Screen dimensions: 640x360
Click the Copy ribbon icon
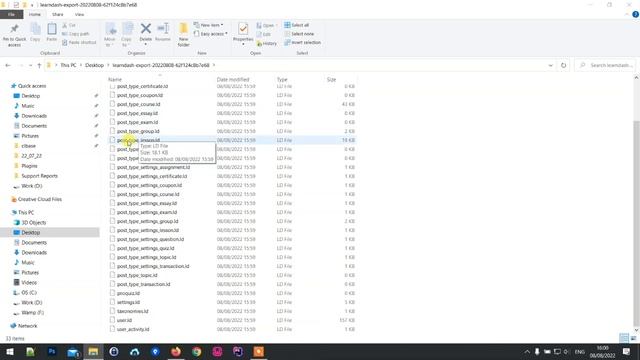point(35,32)
